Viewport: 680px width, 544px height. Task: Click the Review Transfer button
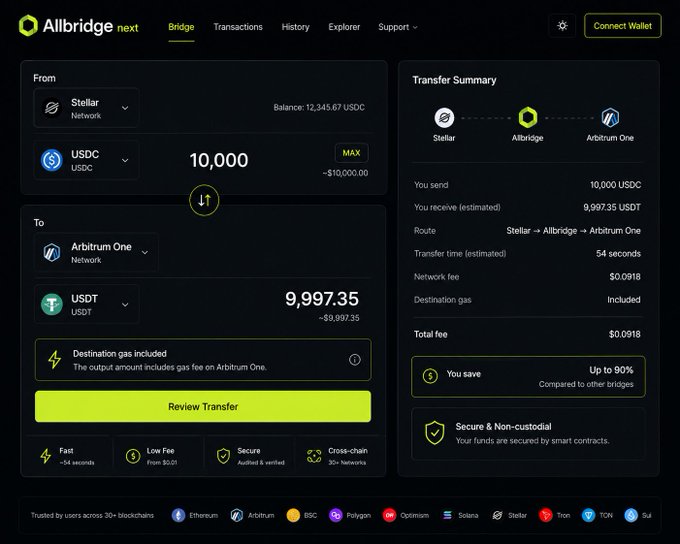[x=203, y=406]
